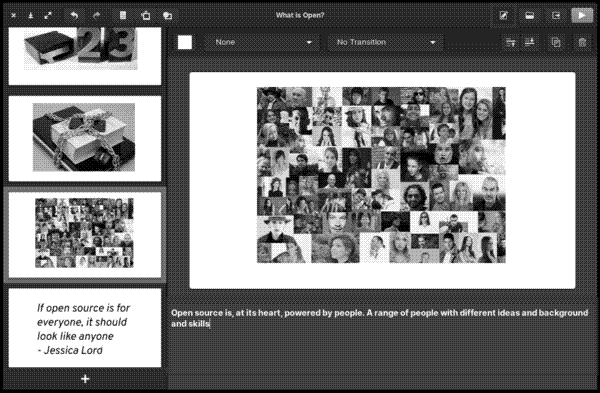The height and width of the screenshot is (393, 600).
Task: Start the slideshow with play button
Action: pyautogui.click(x=582, y=15)
